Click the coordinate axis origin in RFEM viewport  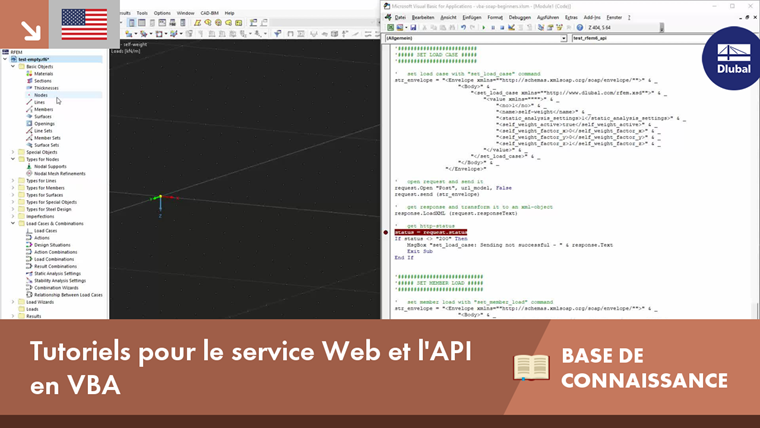[x=160, y=197]
